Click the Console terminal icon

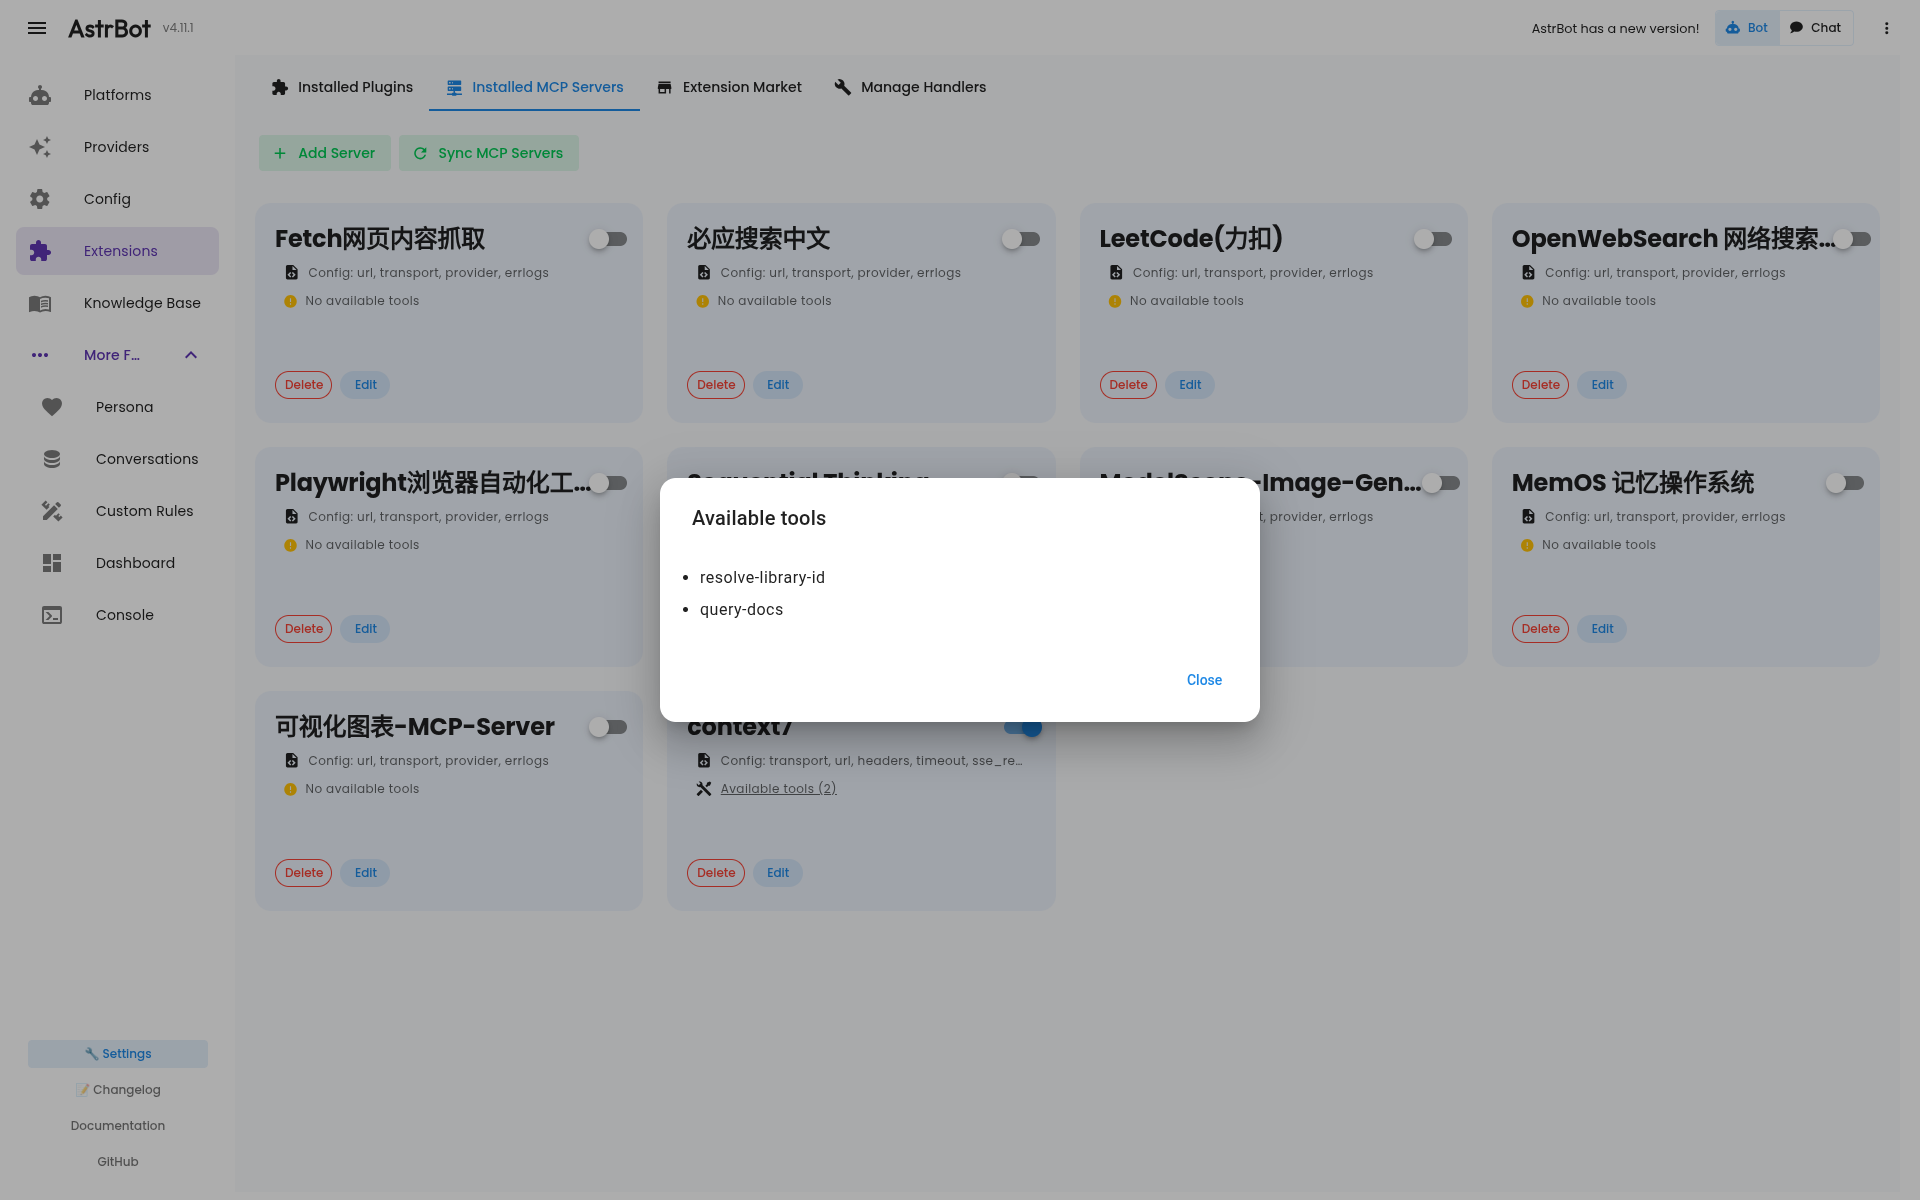[52, 615]
